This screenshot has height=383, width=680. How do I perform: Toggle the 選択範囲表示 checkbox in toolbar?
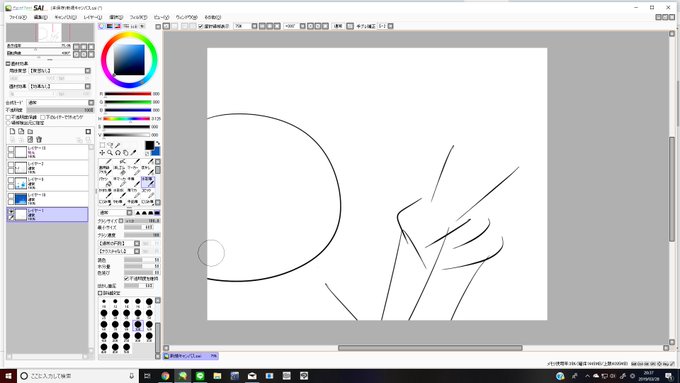[x=201, y=26]
